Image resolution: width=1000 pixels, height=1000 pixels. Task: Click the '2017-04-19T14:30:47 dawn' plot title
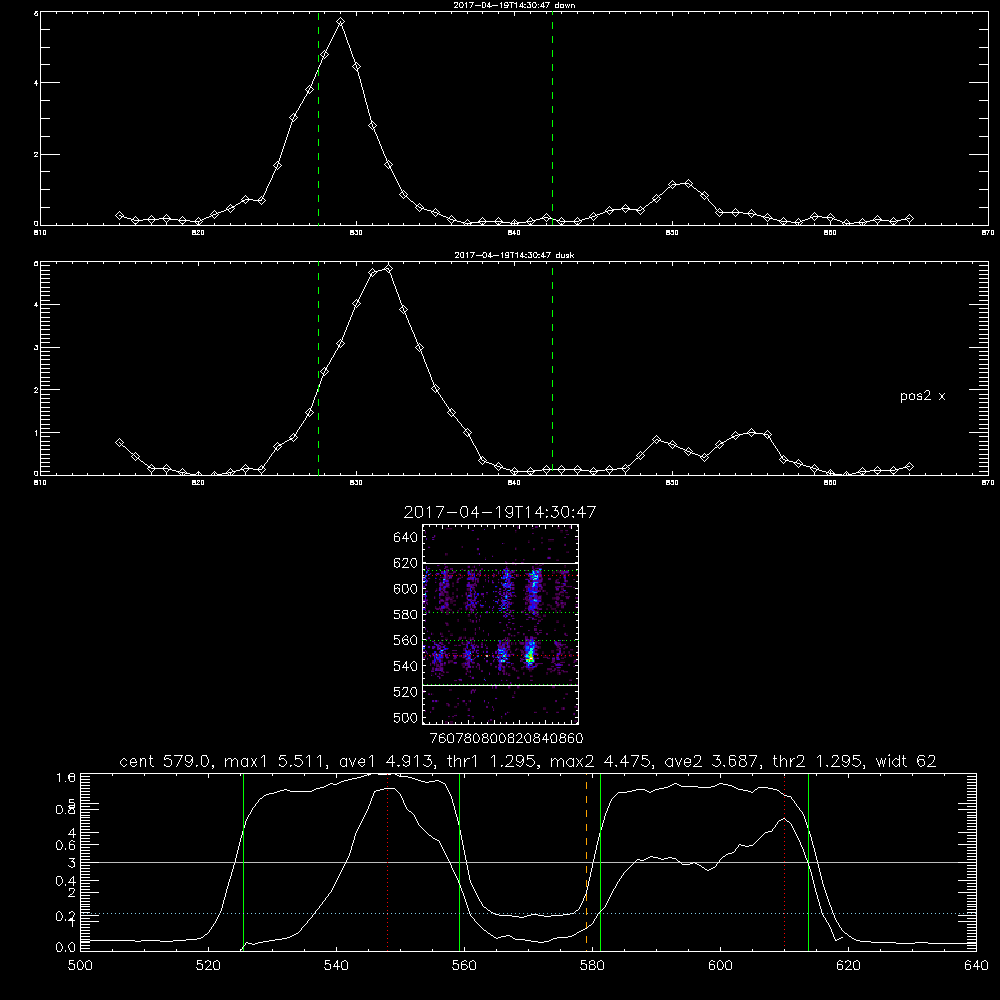514,5
